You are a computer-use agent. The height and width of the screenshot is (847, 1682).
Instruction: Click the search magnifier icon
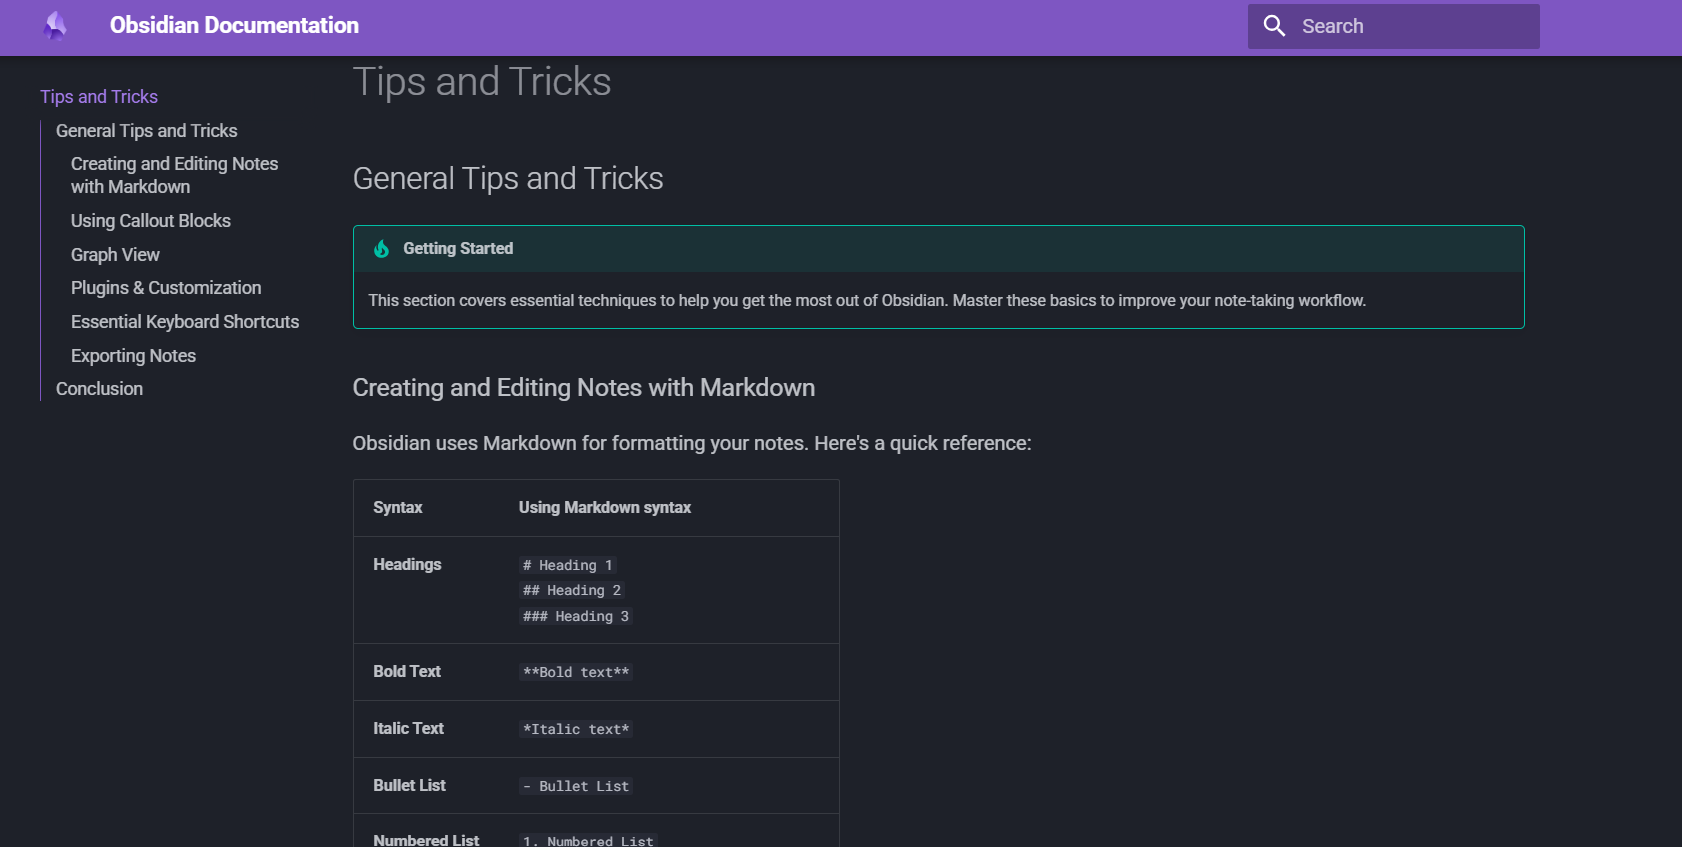(x=1274, y=26)
